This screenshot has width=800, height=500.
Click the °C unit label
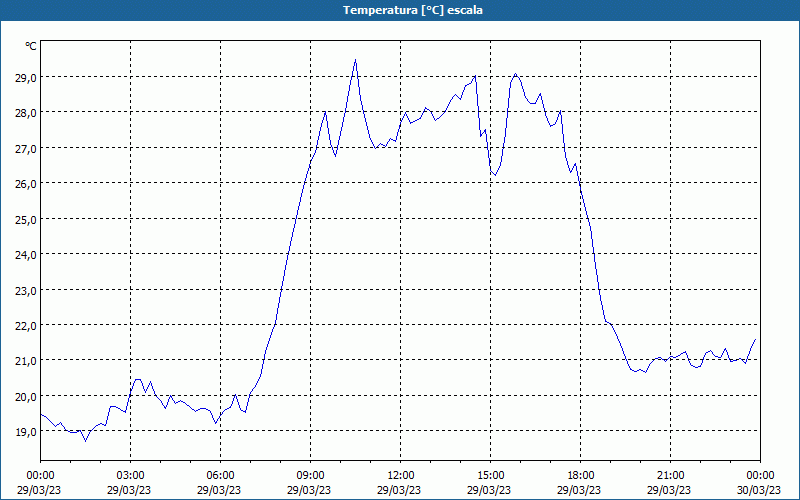tap(31, 46)
